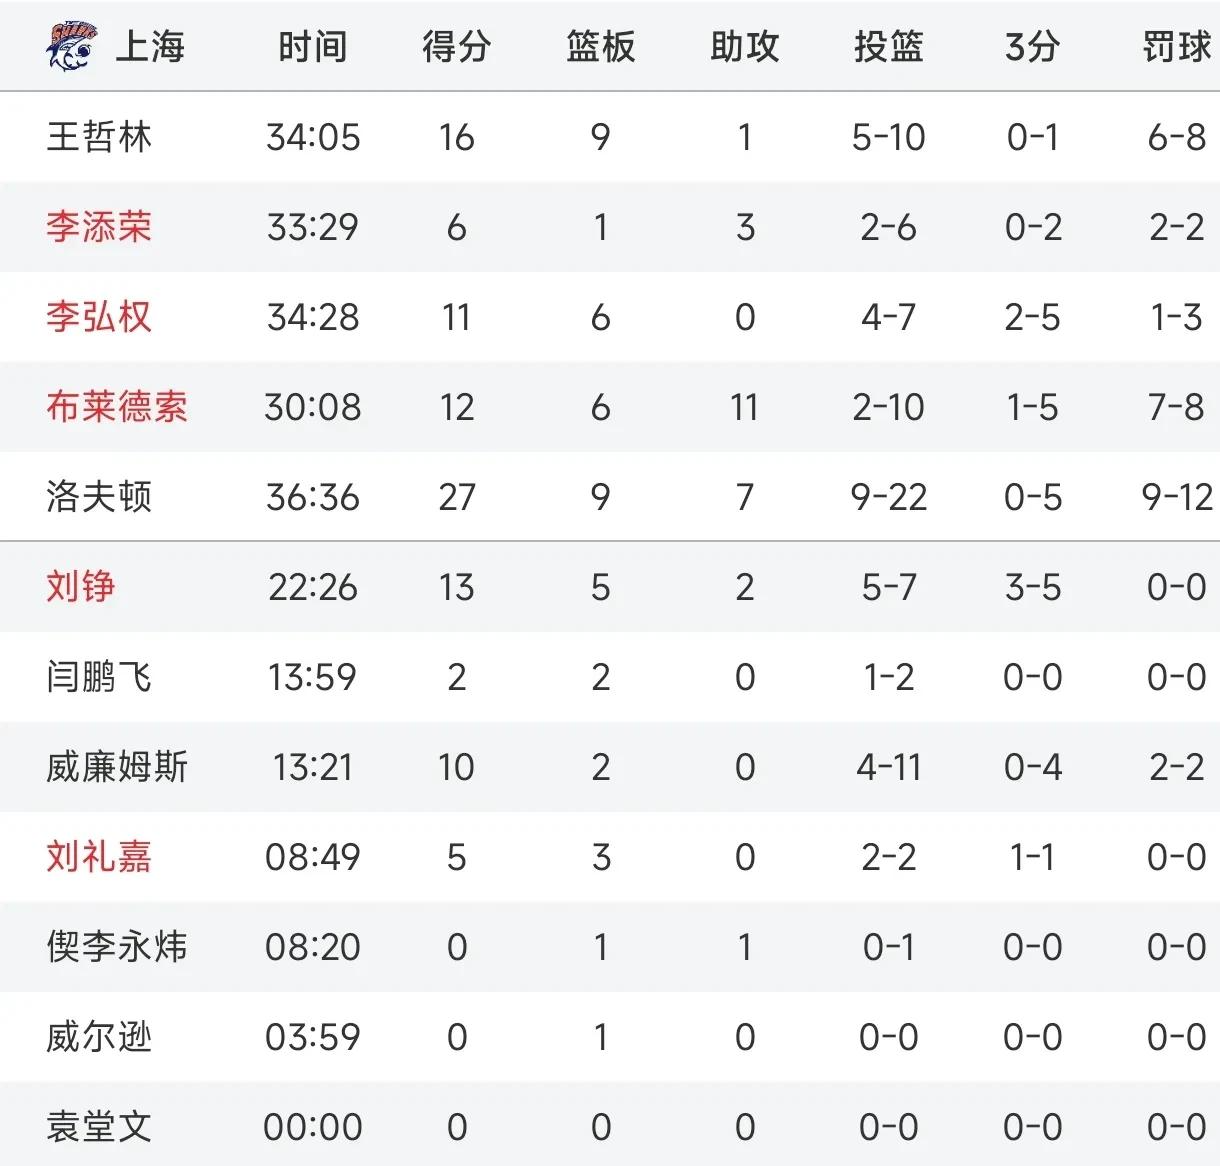Open player 洛夫顿 profile

pos(99,497)
